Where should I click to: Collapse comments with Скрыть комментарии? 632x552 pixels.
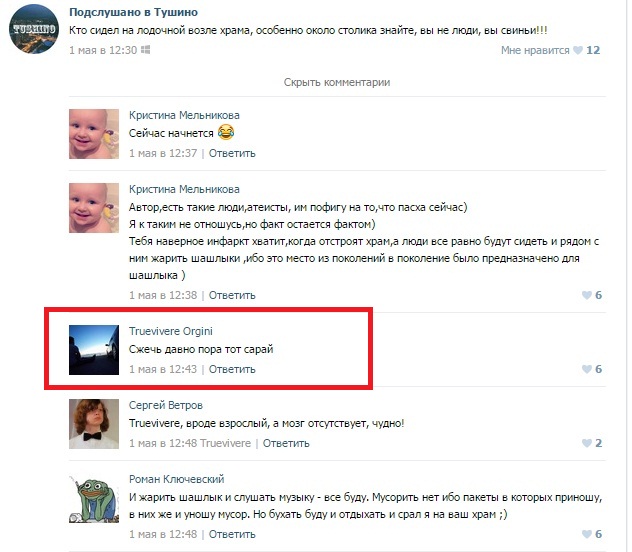coord(337,82)
